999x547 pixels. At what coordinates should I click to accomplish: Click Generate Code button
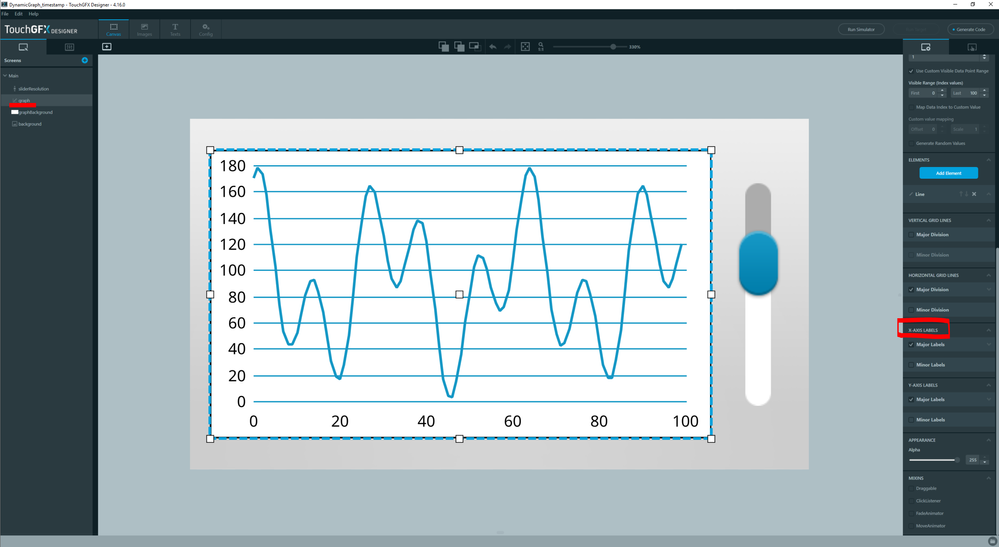pyautogui.click(x=970, y=29)
